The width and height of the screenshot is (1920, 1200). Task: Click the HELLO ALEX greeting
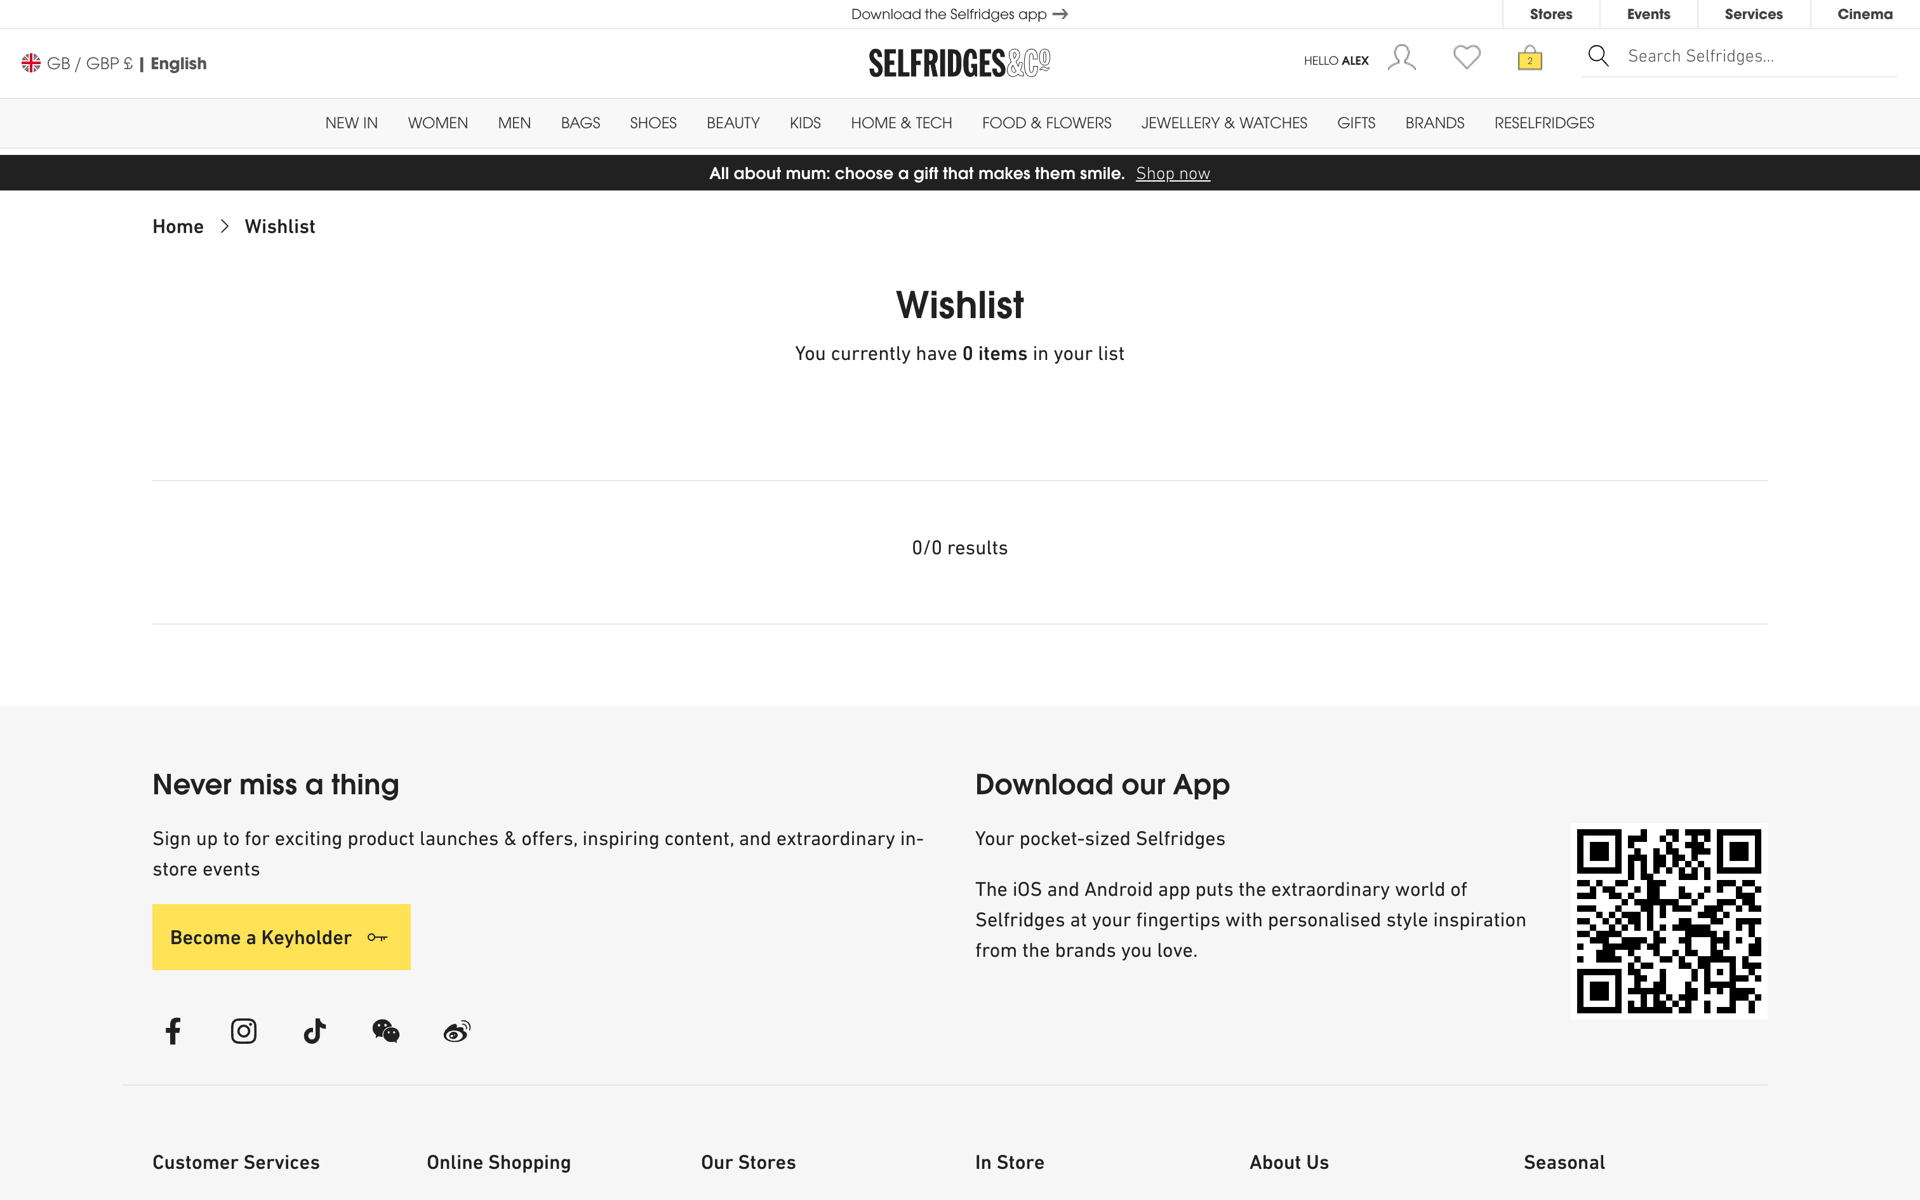1336,60
